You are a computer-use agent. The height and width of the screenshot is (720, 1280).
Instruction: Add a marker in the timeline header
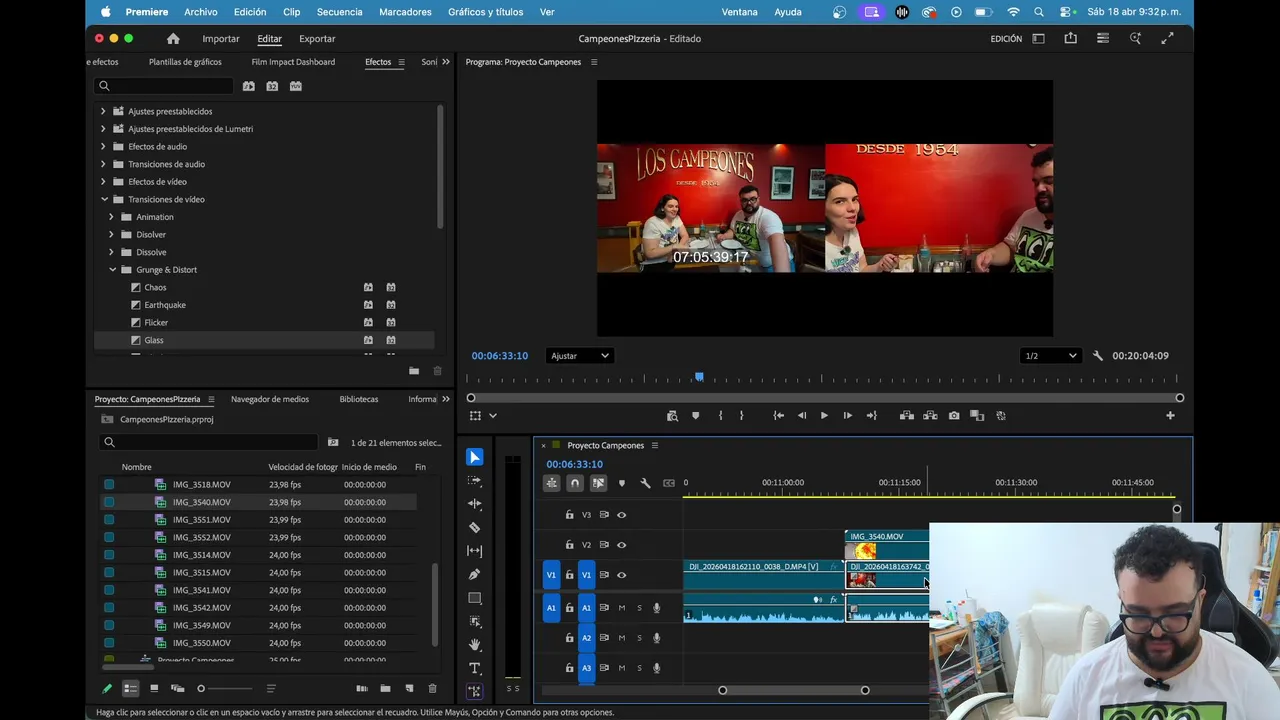tap(622, 483)
